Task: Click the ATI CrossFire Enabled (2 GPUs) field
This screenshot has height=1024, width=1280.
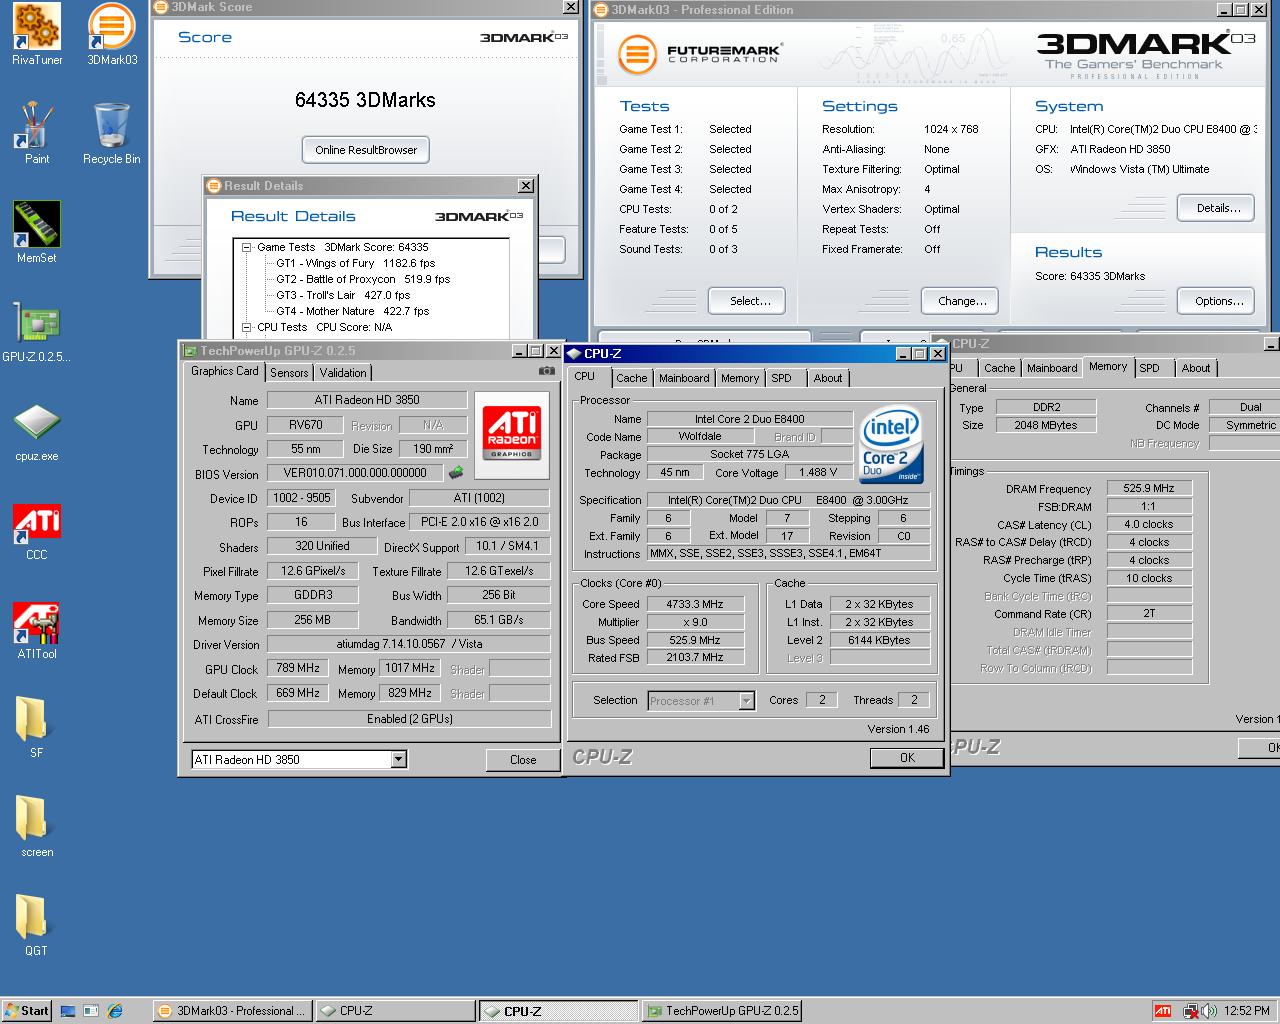Action: [409, 719]
